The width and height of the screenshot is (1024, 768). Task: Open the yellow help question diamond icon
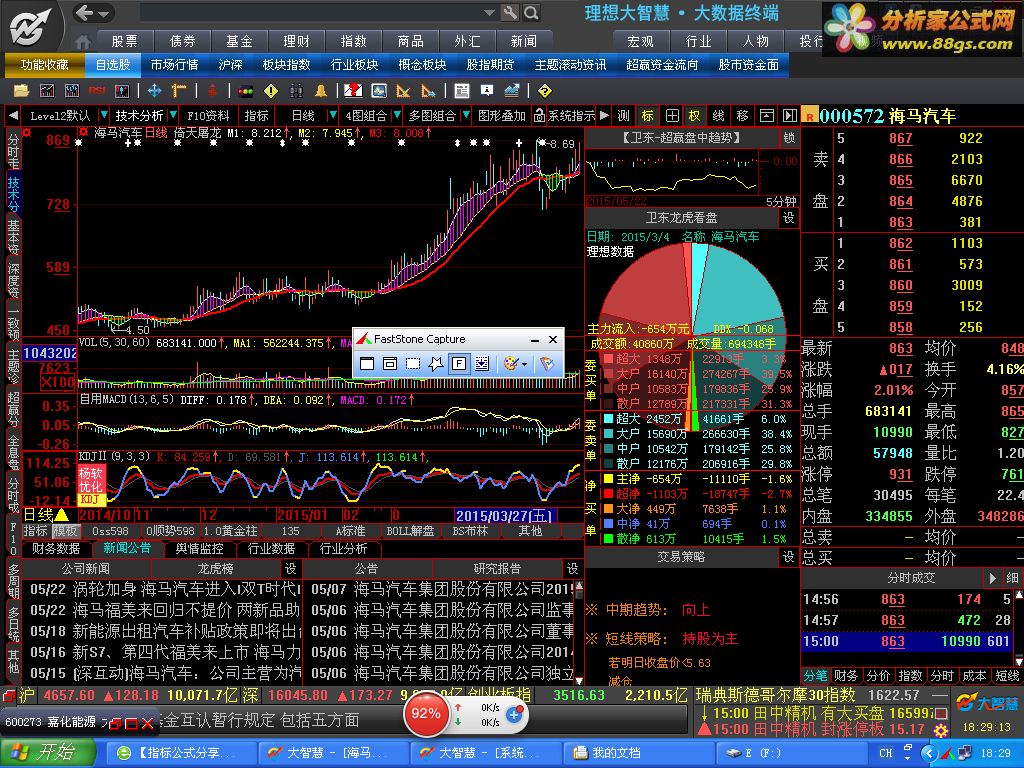coord(545,91)
